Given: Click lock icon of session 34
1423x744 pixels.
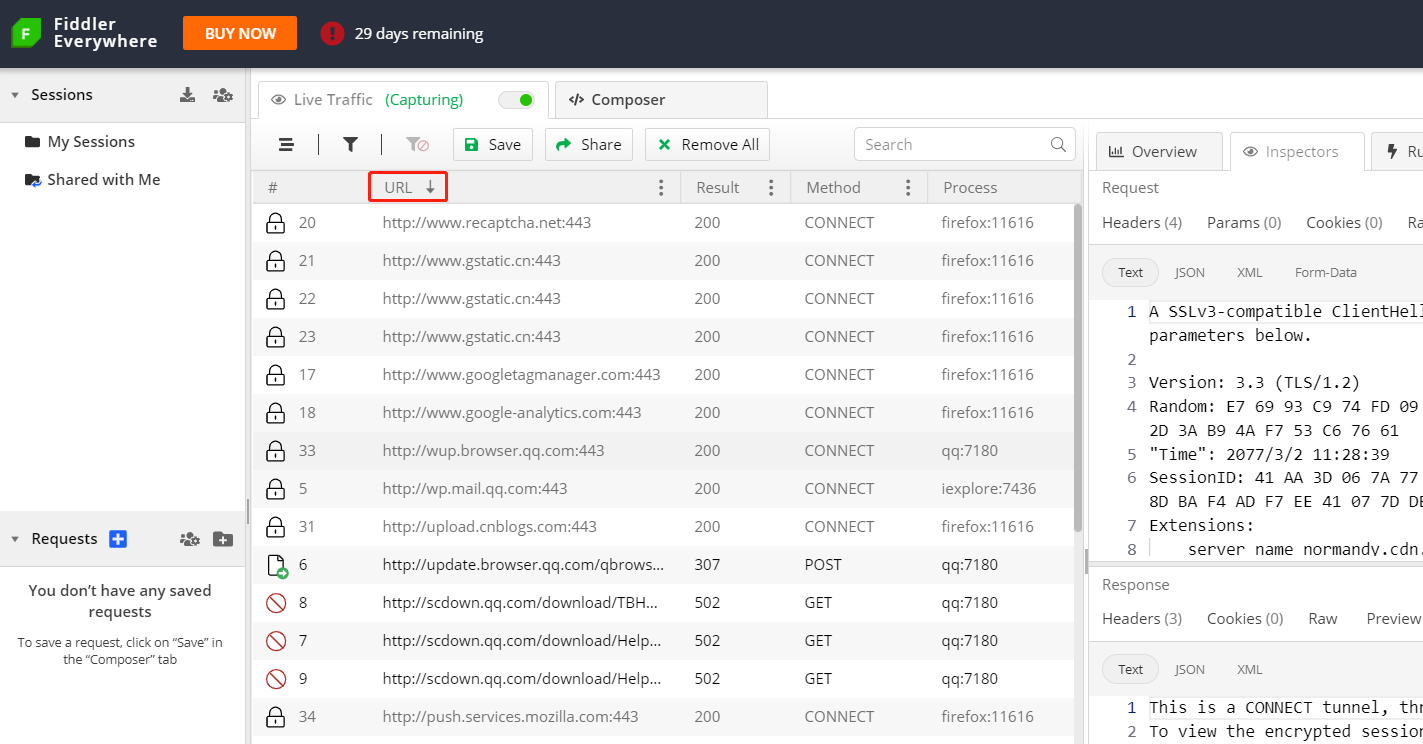Looking at the screenshot, I should click(275, 717).
